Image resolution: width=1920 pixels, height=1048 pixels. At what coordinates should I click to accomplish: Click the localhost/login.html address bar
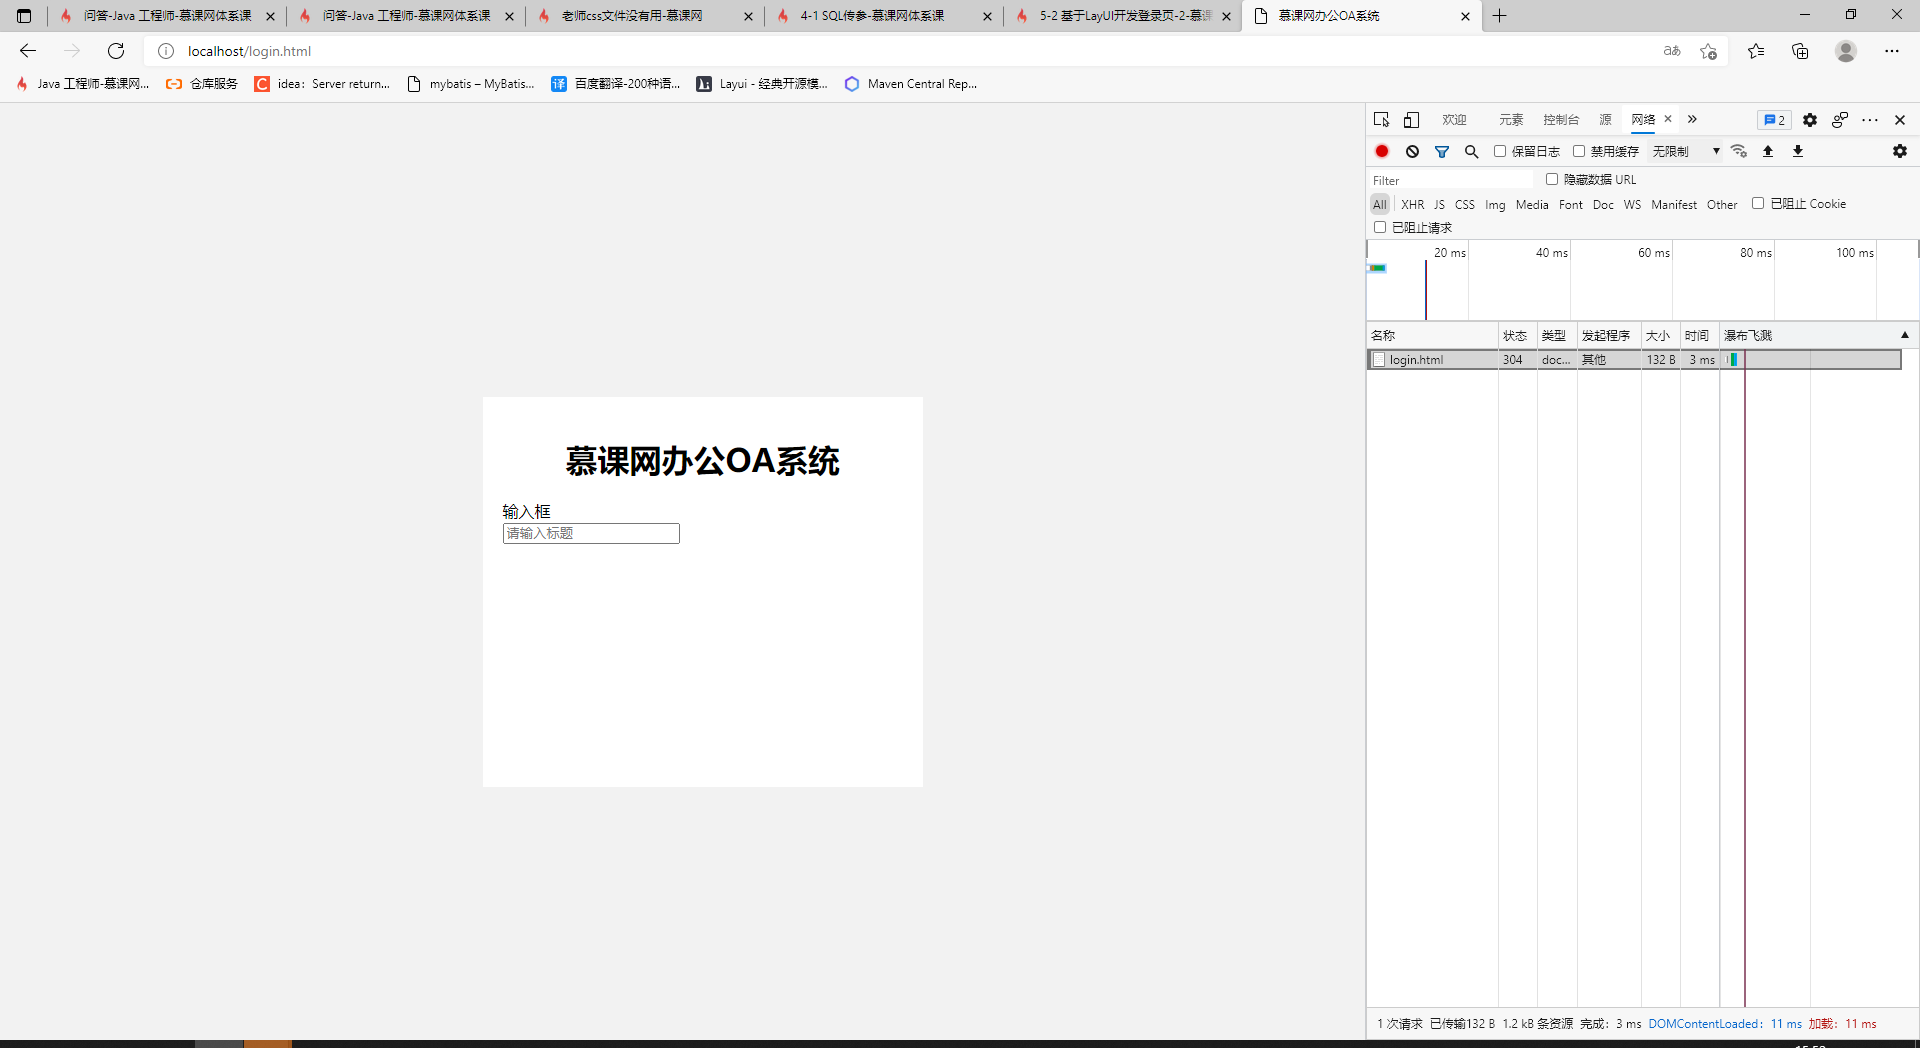(900, 51)
